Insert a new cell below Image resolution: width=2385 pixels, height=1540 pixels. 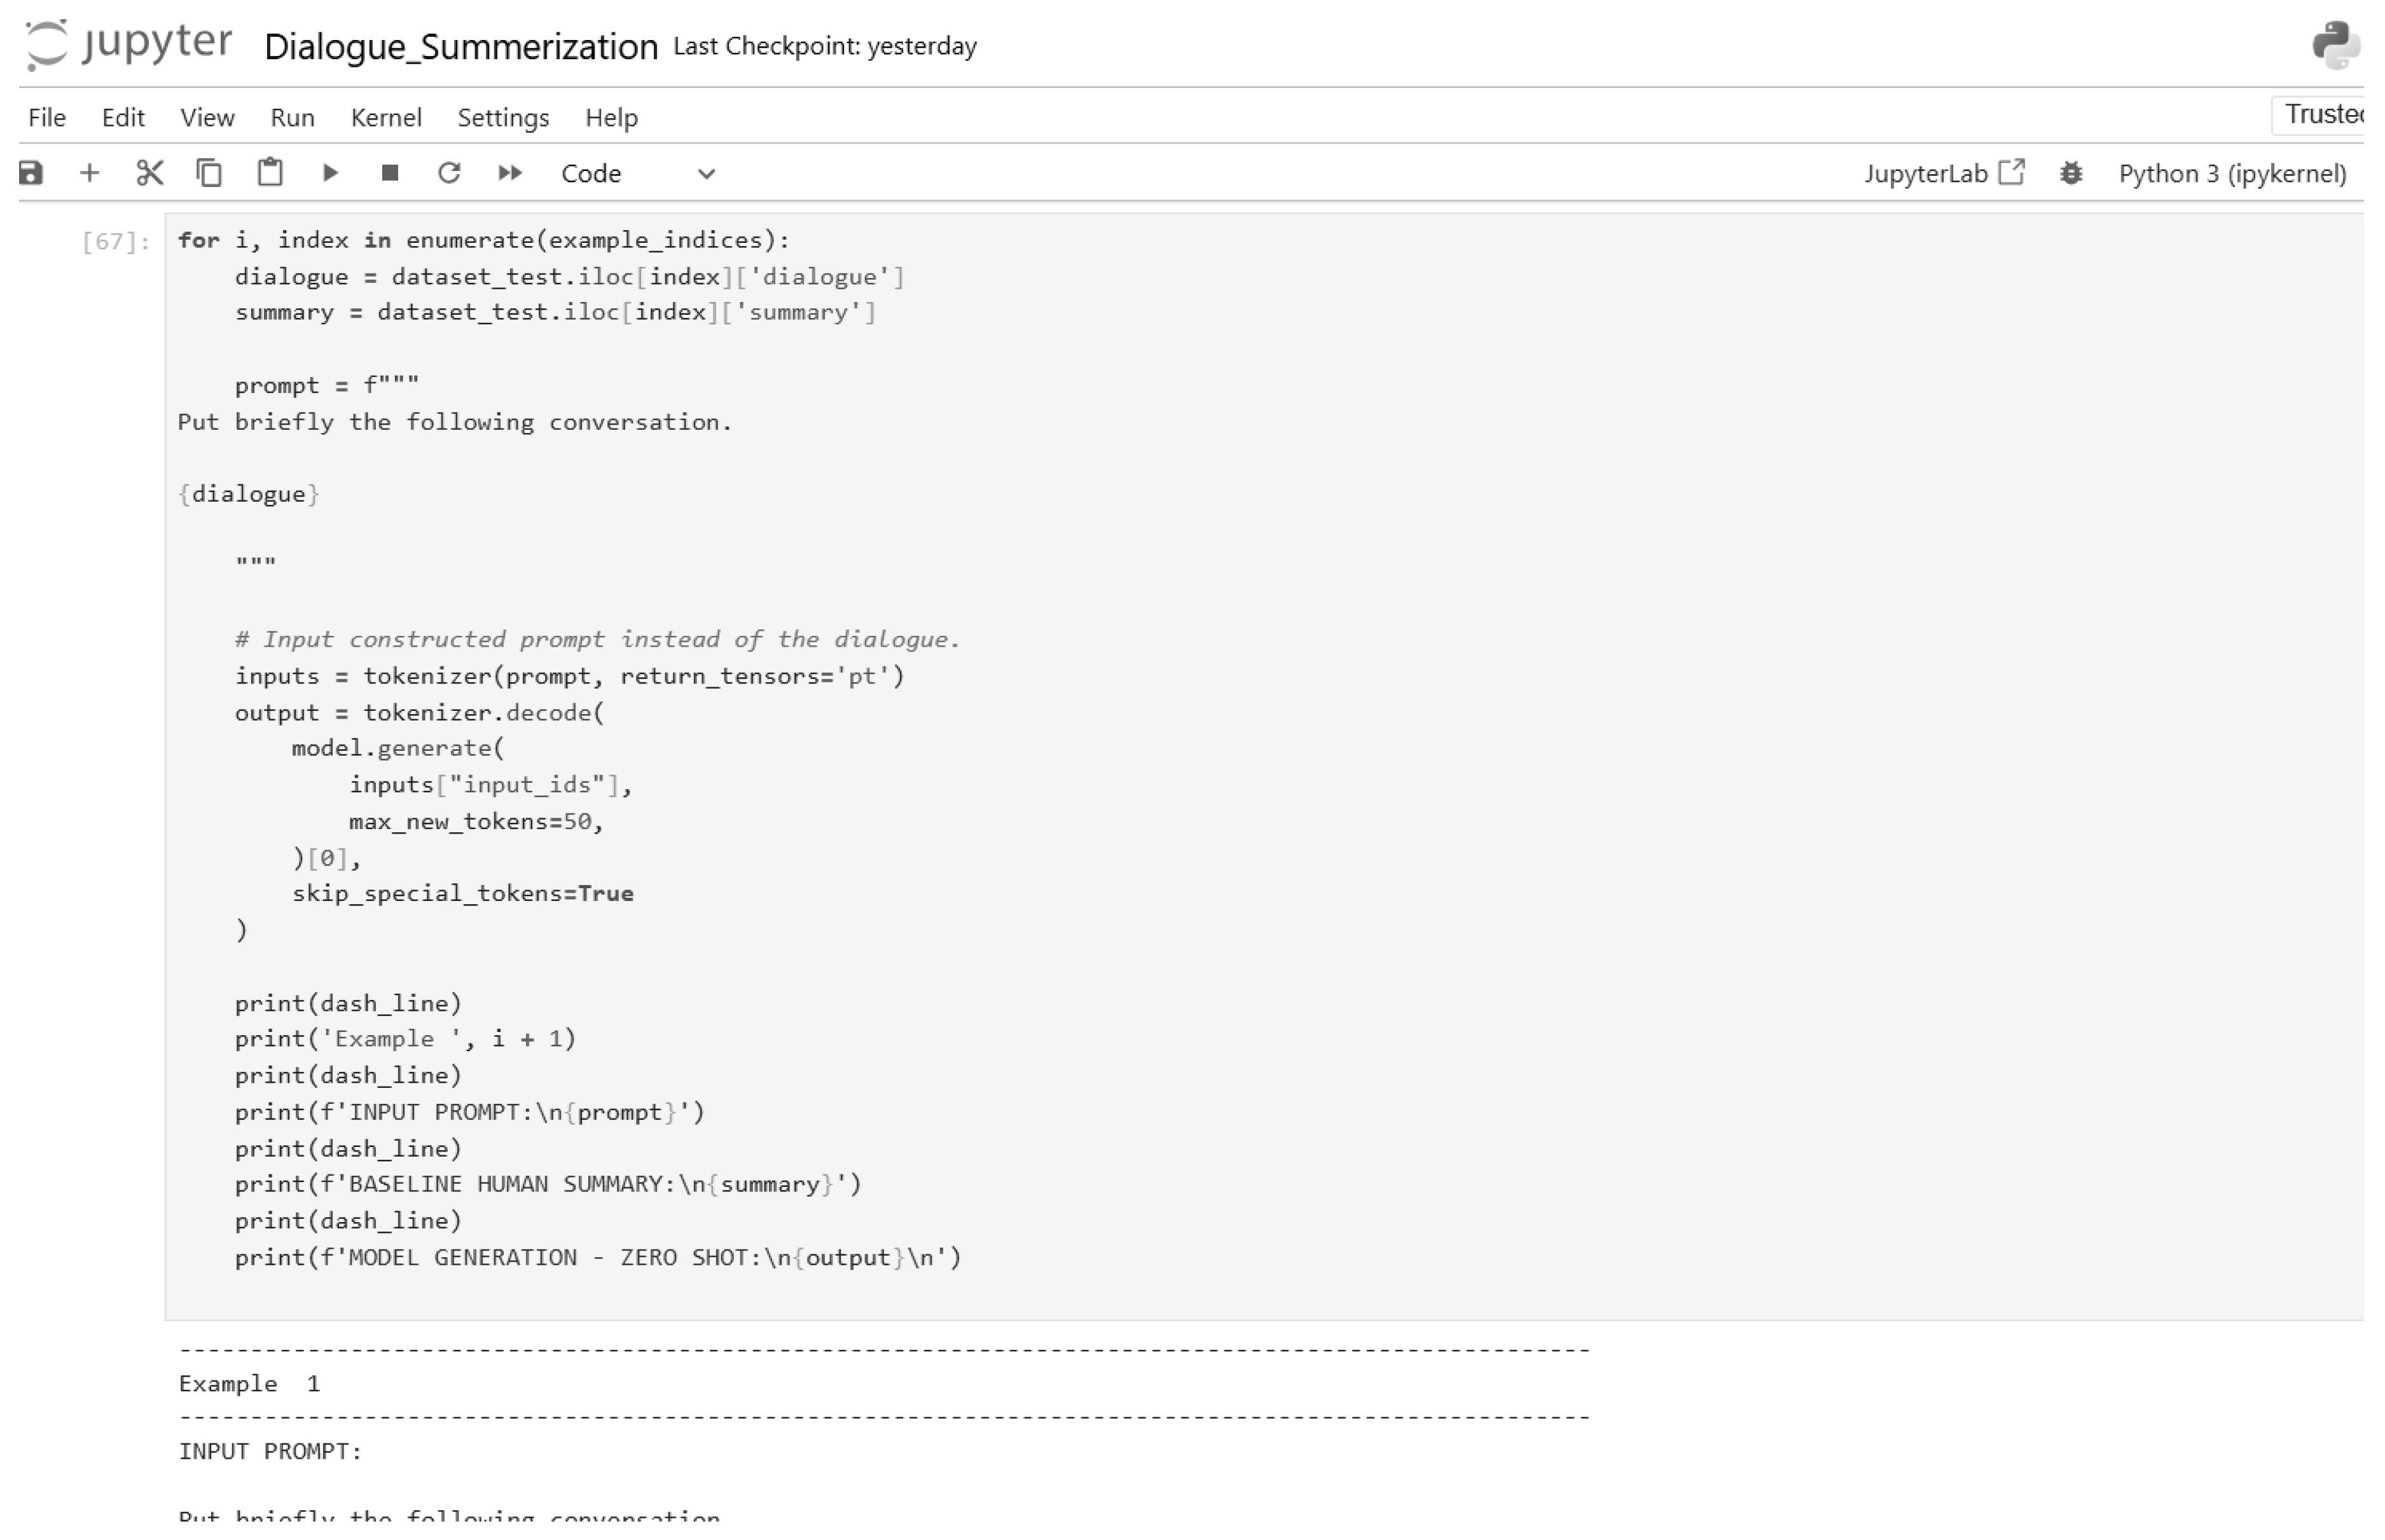click(x=90, y=172)
